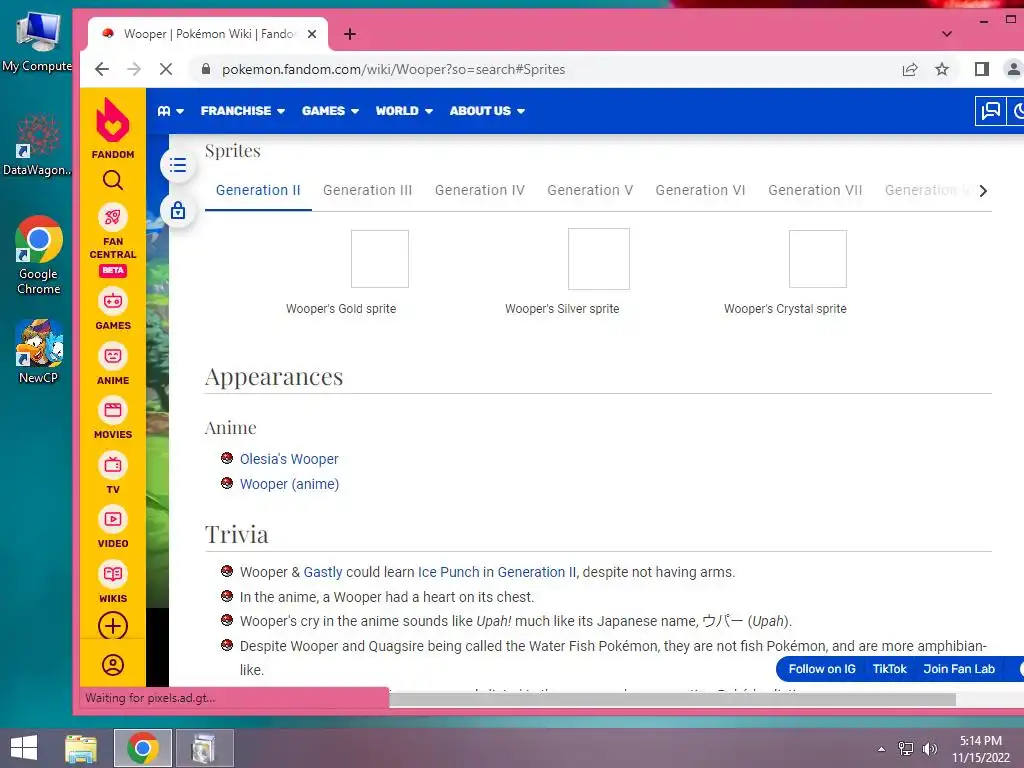Expand the WORLD dropdown menu
Image resolution: width=1024 pixels, height=768 pixels.
(x=404, y=111)
